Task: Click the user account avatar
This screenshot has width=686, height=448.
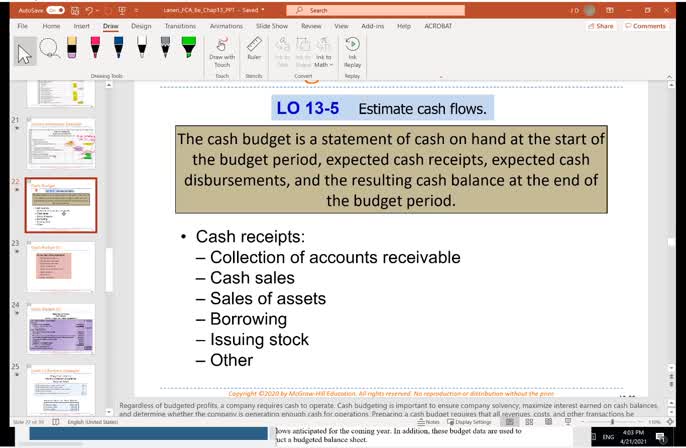Action: (x=590, y=10)
